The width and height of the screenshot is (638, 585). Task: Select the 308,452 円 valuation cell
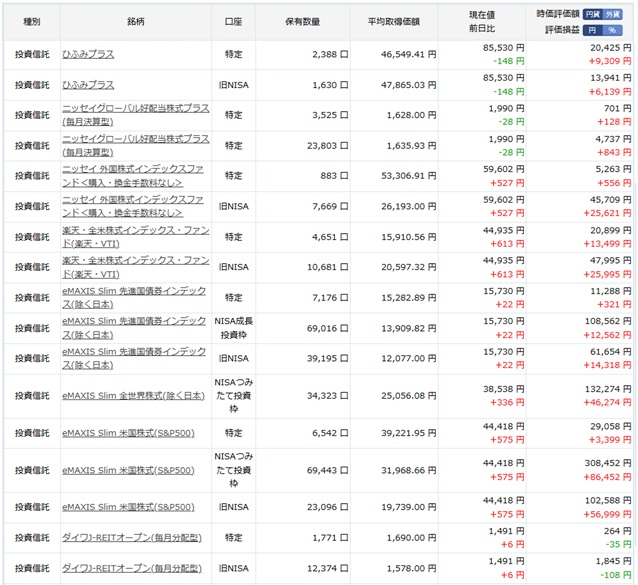(x=608, y=463)
